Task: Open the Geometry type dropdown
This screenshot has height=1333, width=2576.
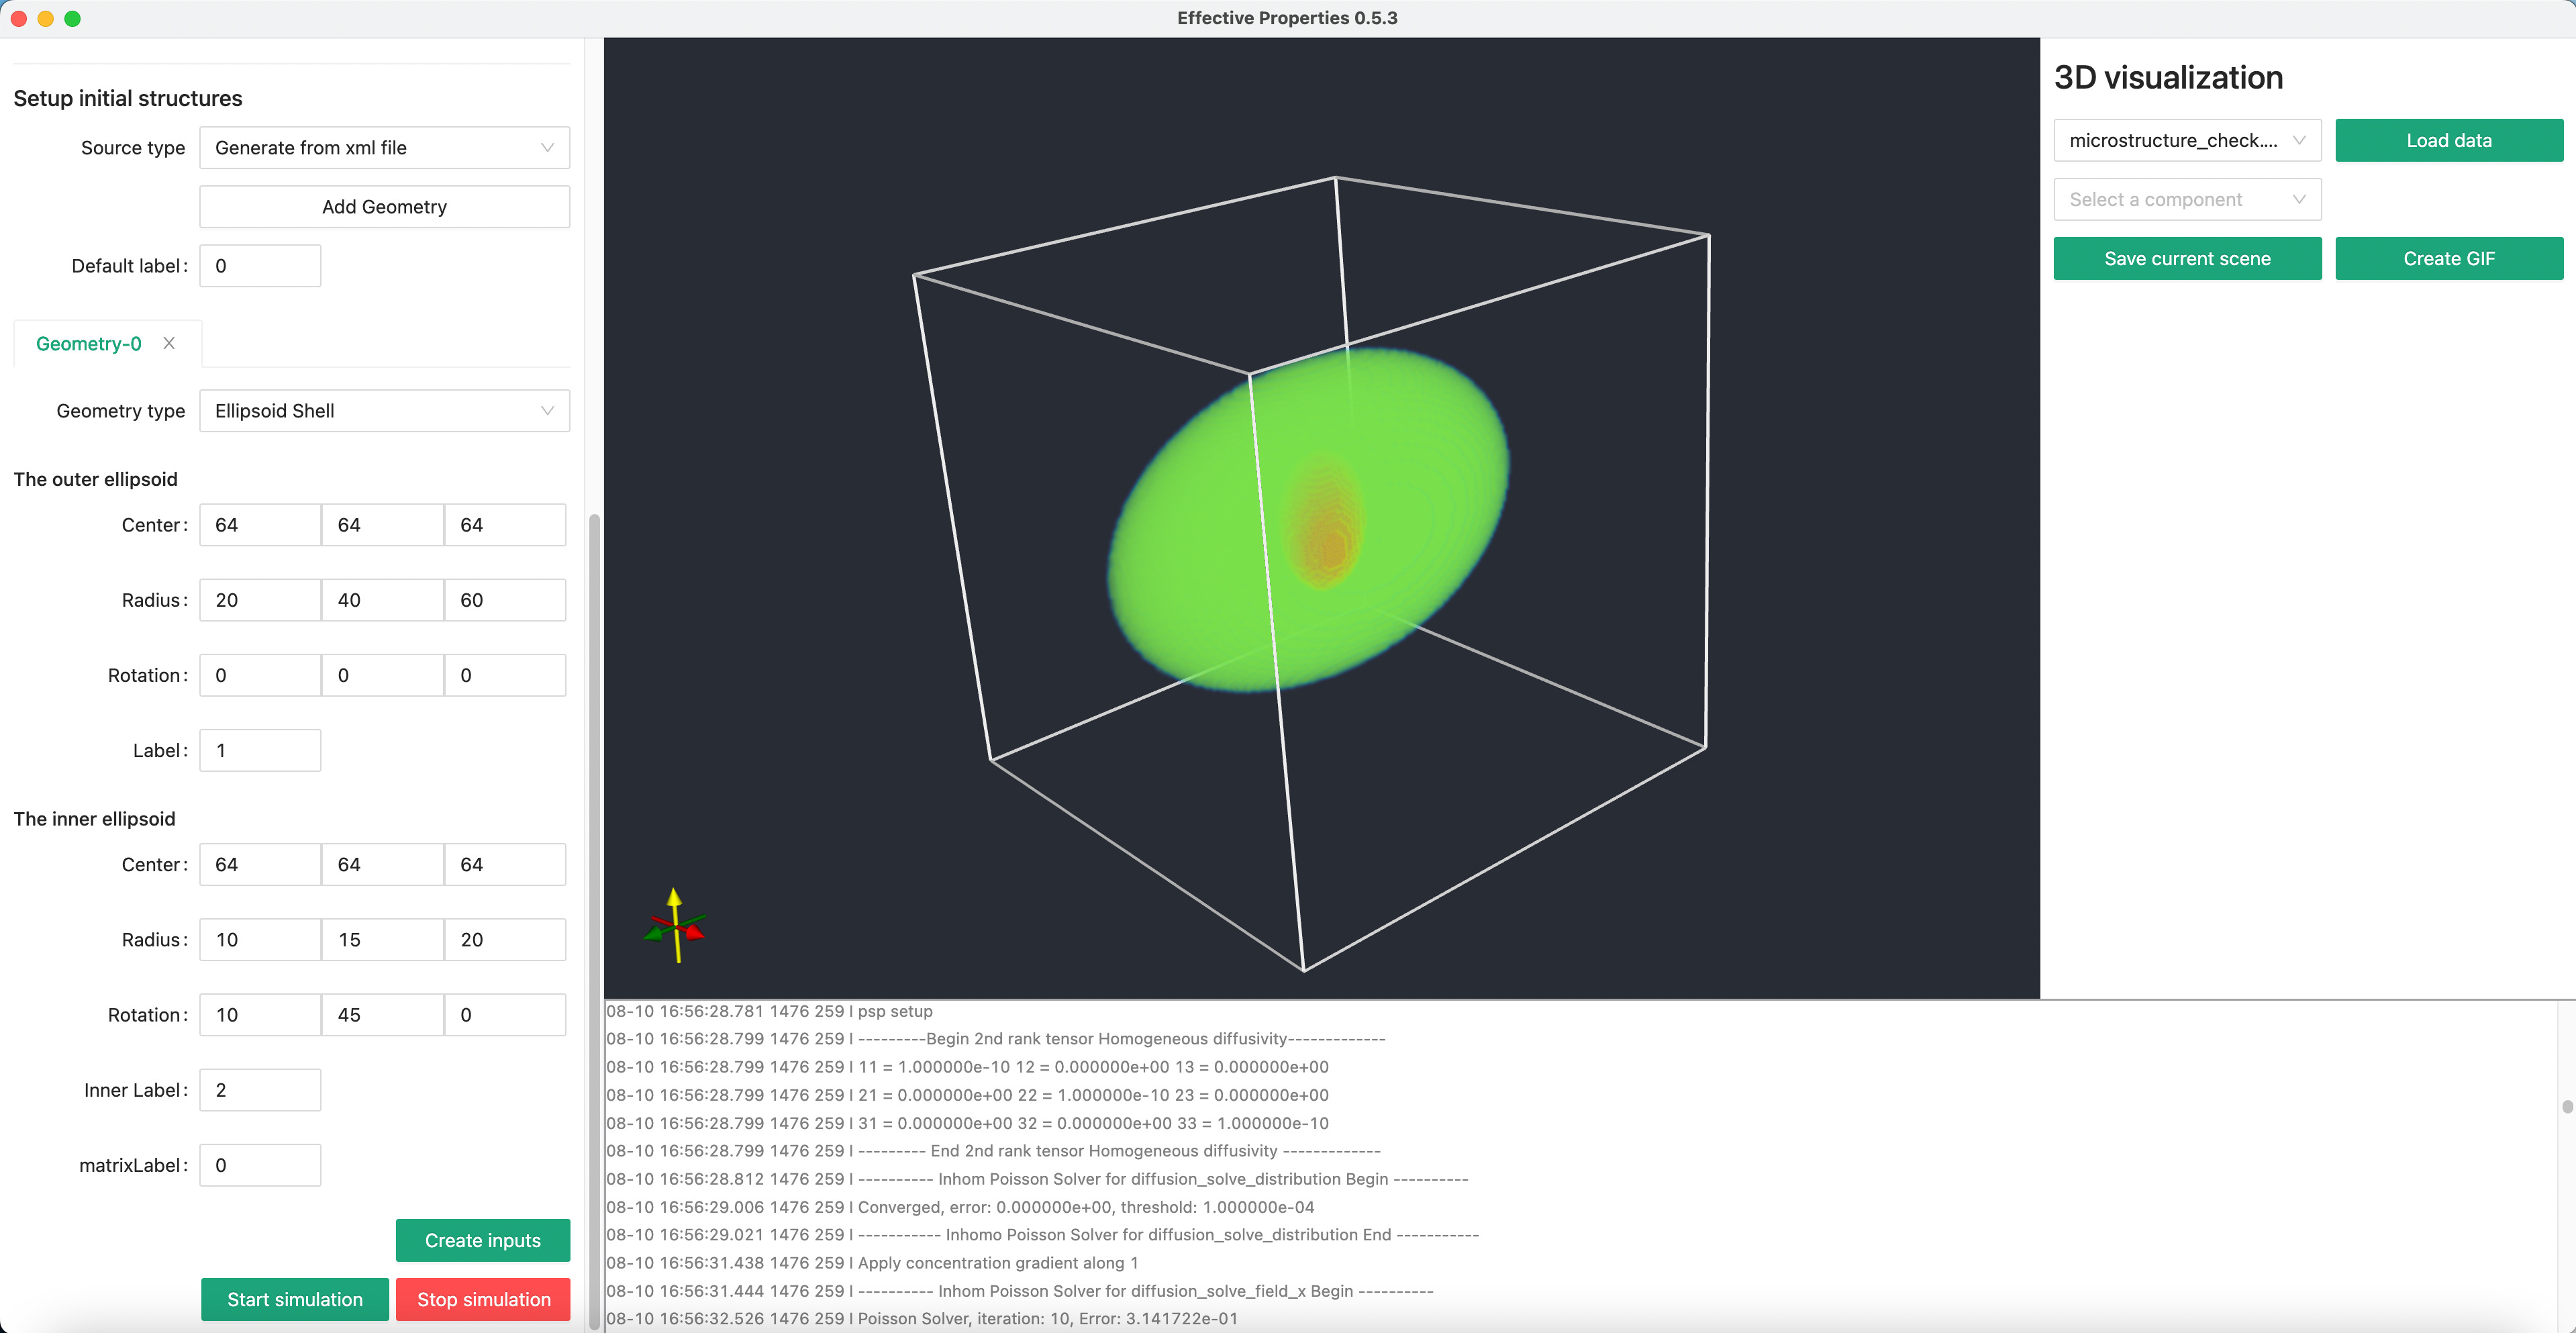Action: pyautogui.click(x=384, y=411)
